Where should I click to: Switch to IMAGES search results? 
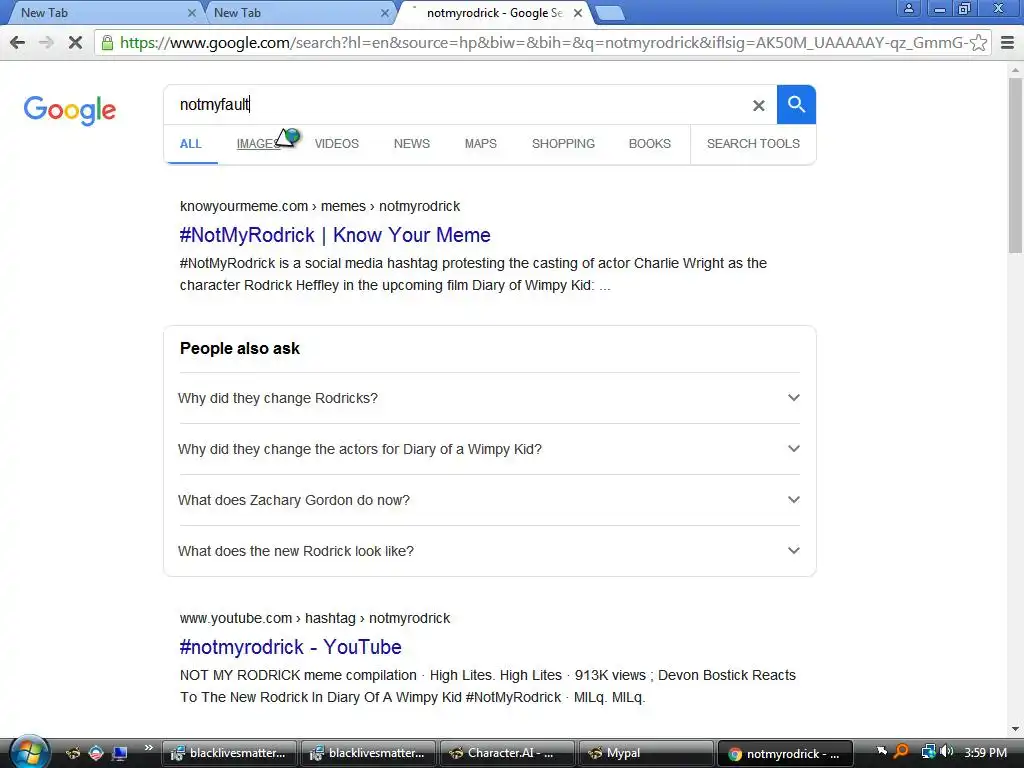pyautogui.click(x=258, y=144)
